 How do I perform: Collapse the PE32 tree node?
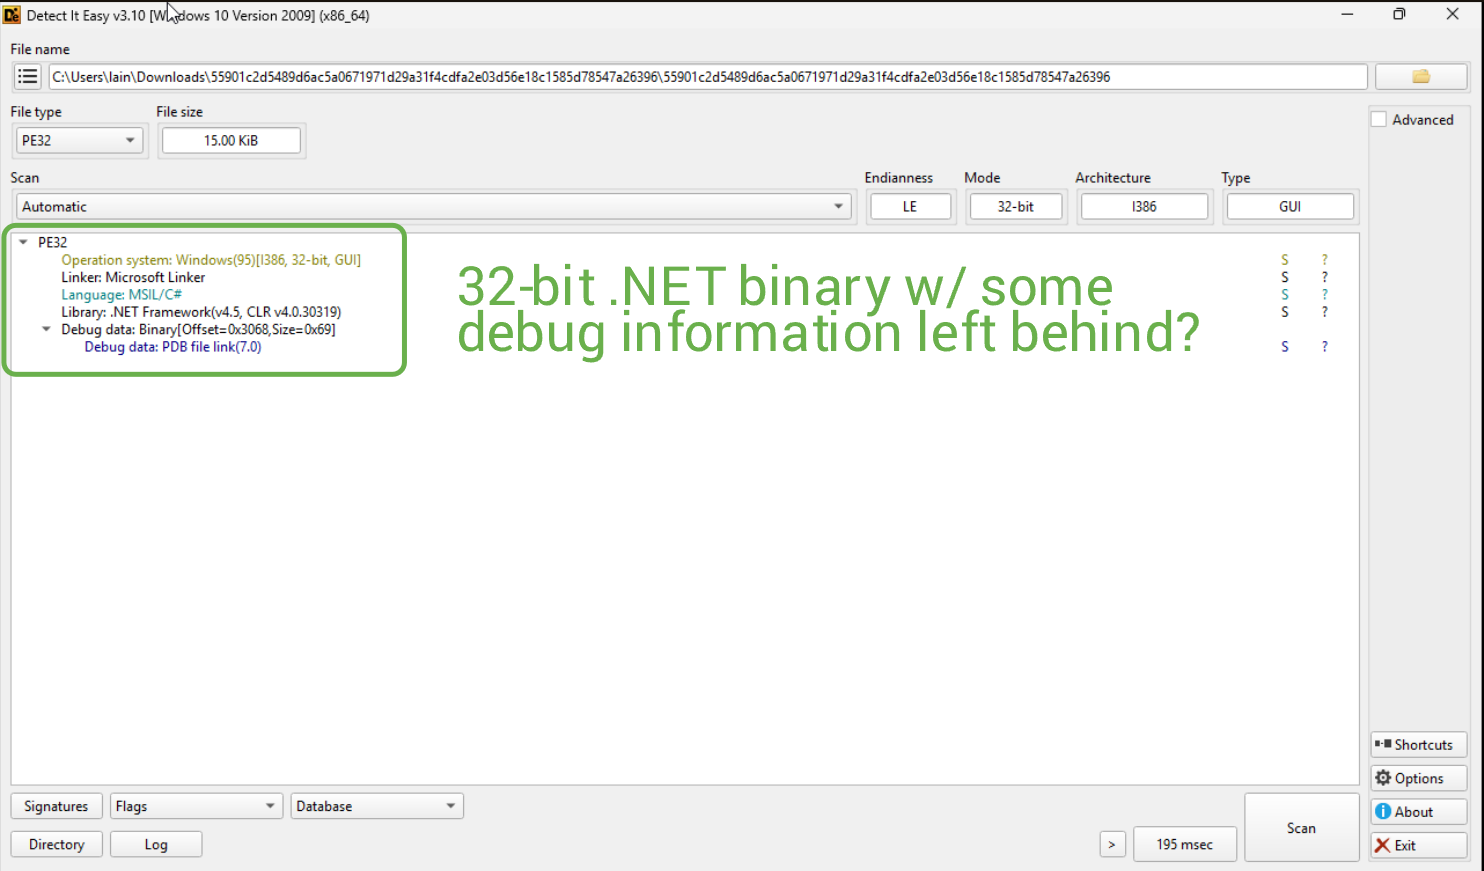[x=23, y=242]
